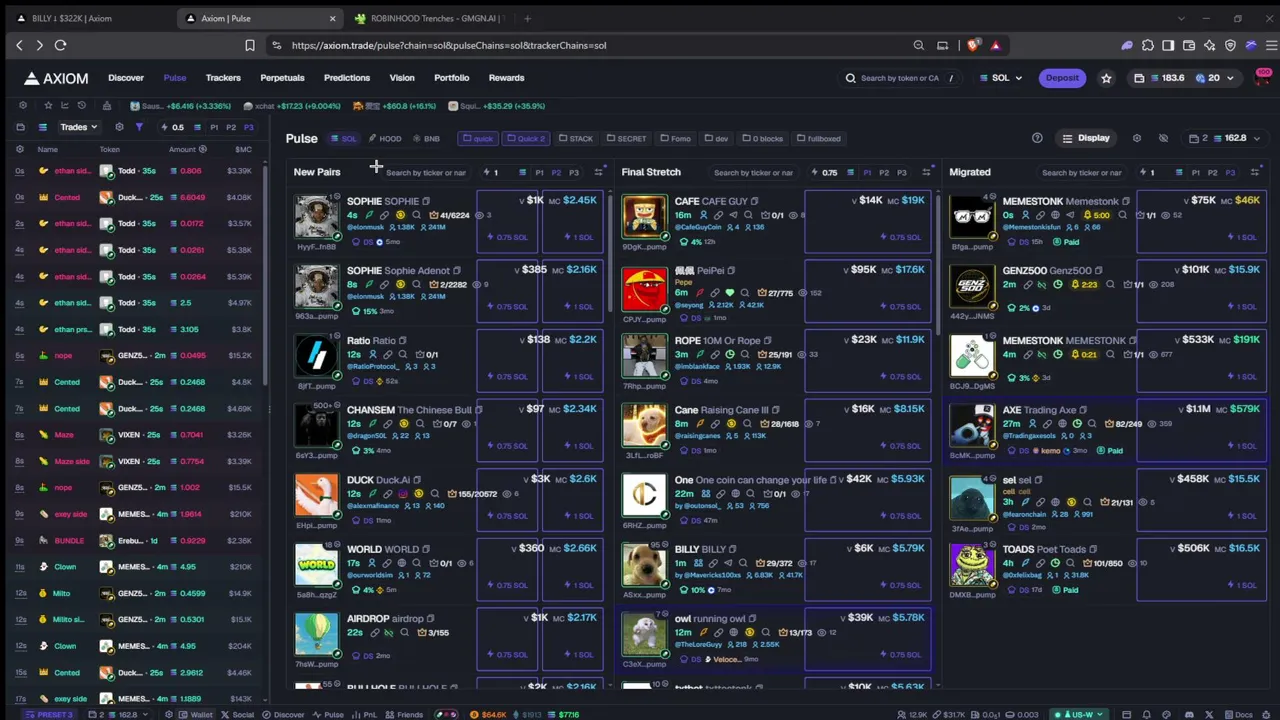Open Pulse settings hexagon icon beside Display

1136,138
